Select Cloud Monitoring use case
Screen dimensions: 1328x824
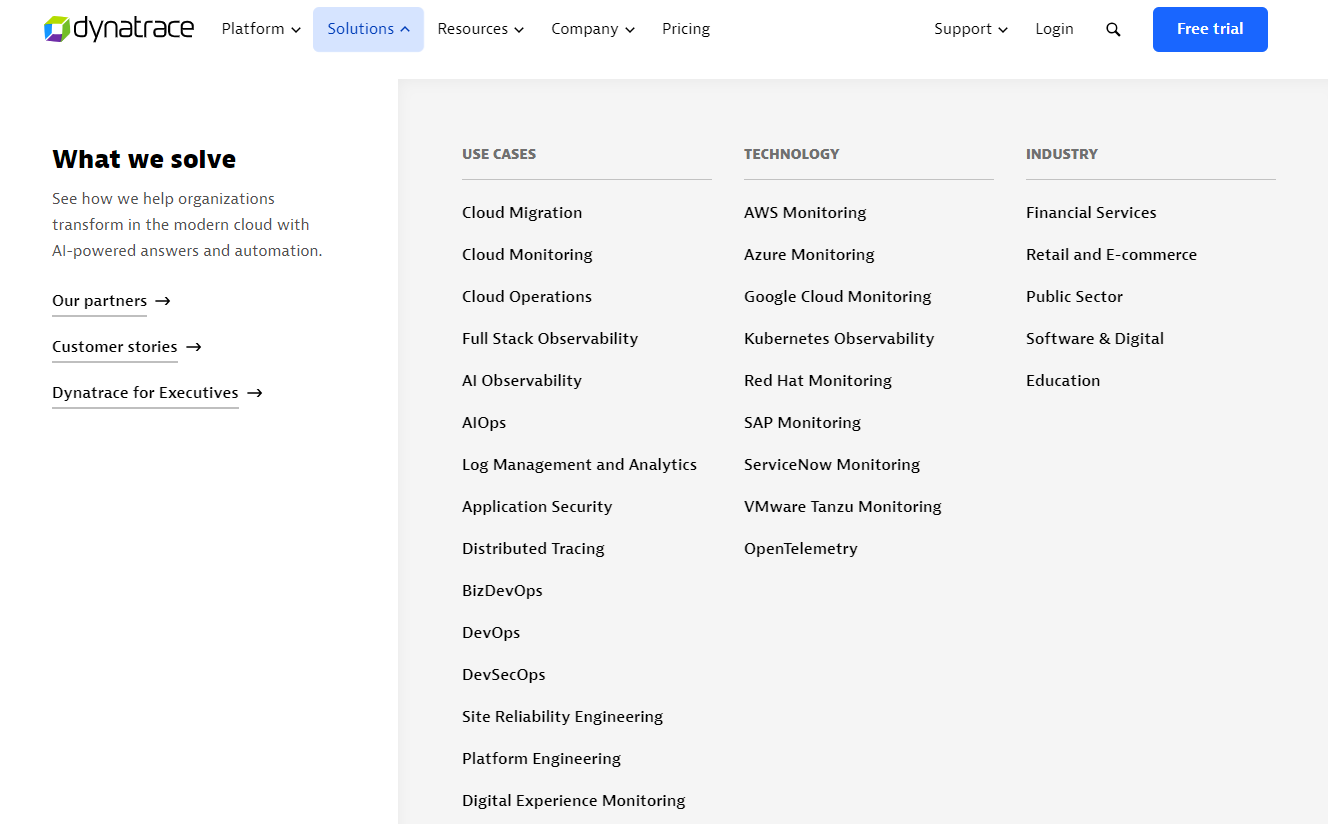click(x=527, y=255)
